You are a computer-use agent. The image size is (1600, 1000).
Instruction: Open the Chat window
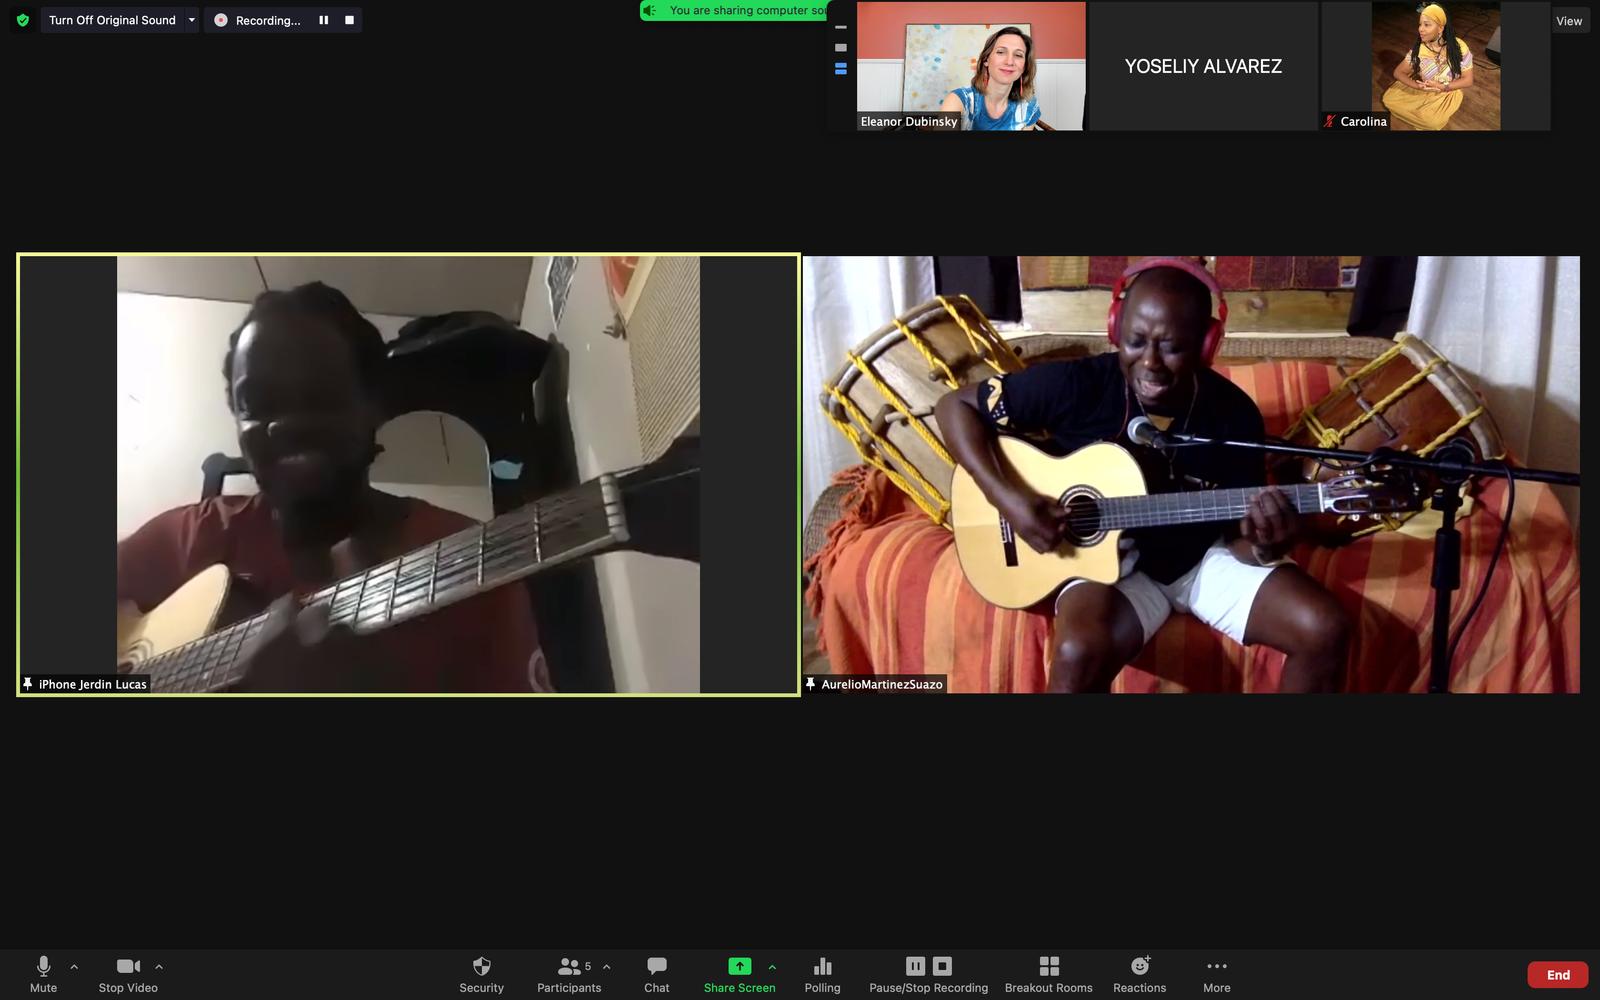656,974
